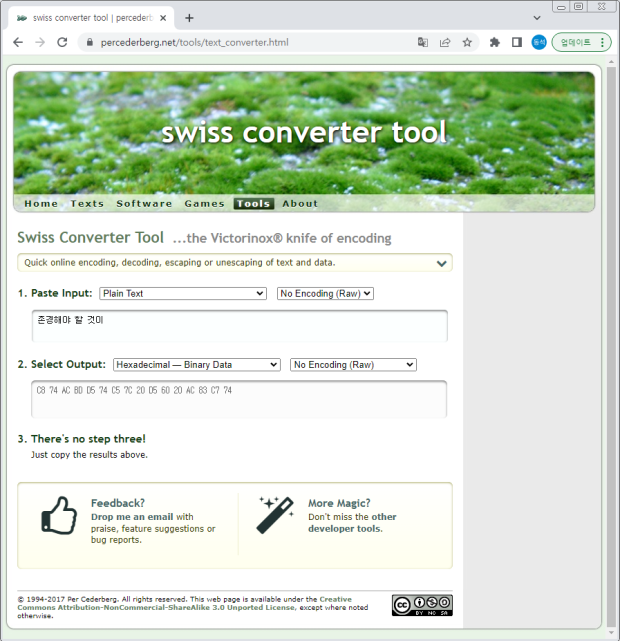This screenshot has height=641, width=620.
Task: Bookmark this page with star icon
Action: click(x=467, y=42)
